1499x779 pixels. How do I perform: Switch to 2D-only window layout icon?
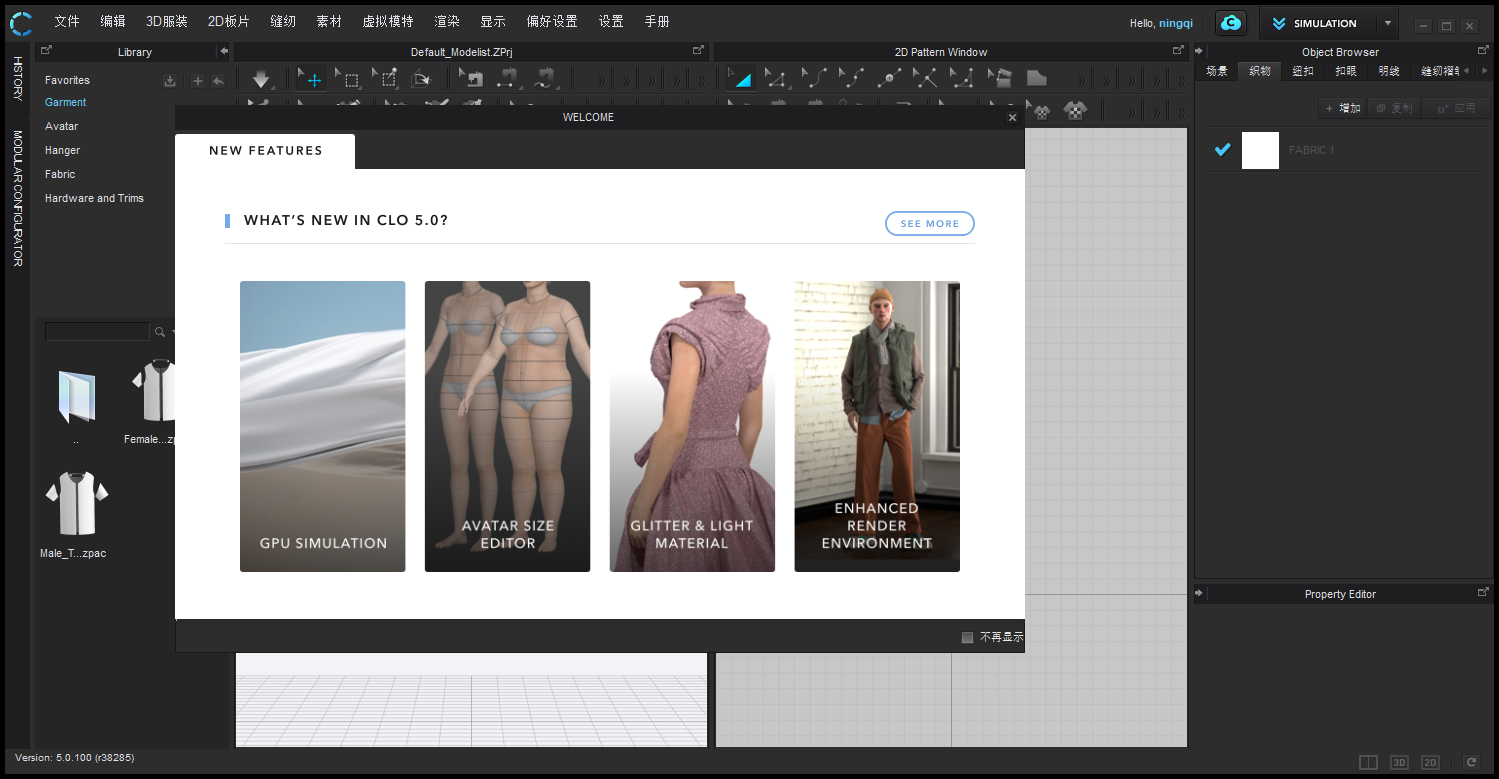pyautogui.click(x=1431, y=762)
